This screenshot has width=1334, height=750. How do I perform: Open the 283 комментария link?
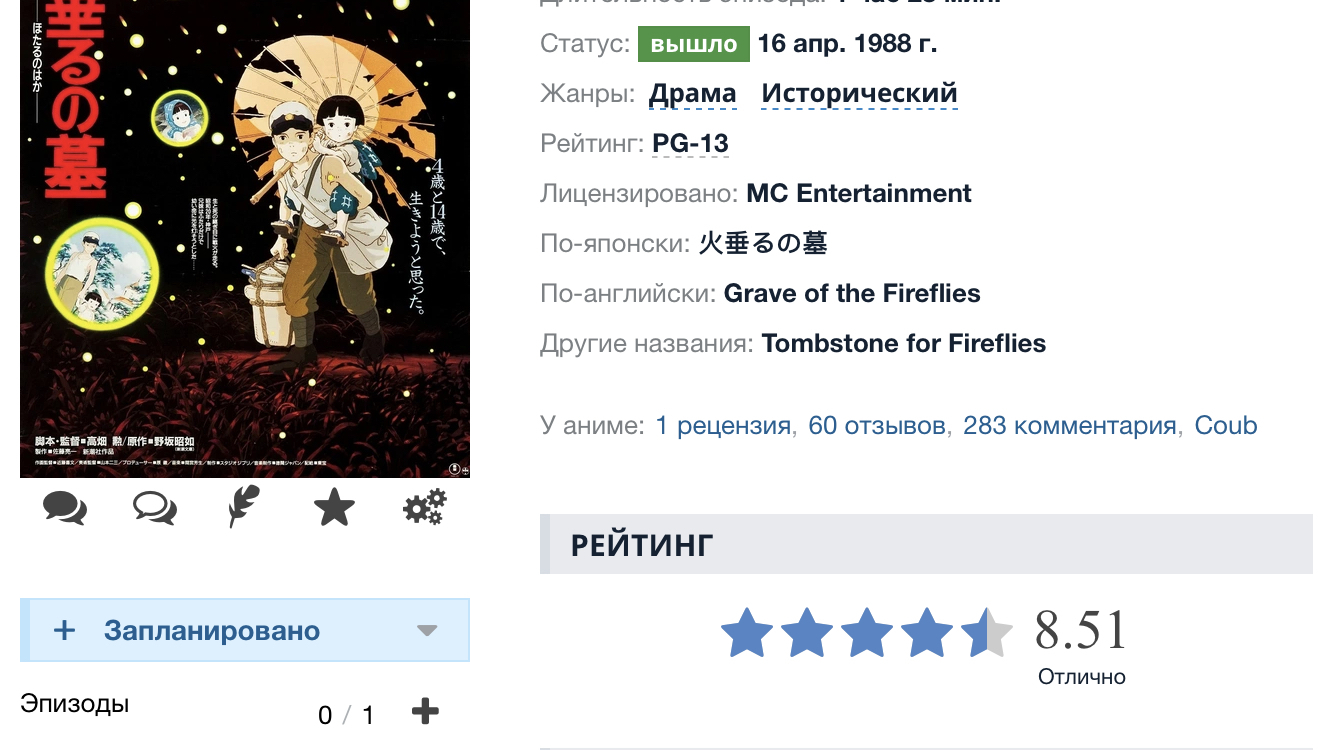tap(1069, 425)
